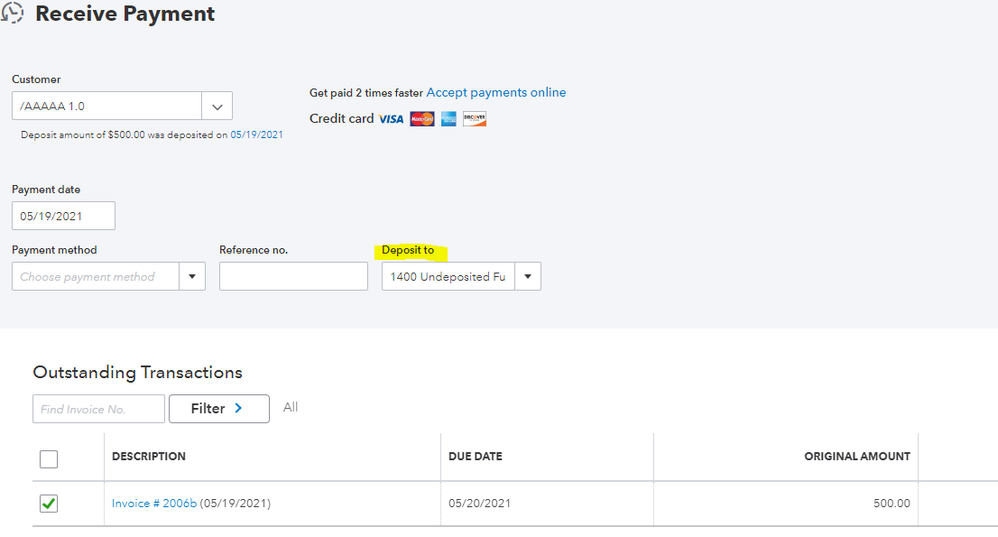The image size is (998, 537).
Task: Uncheck the Invoice # 2006b checkbox
Action: [x=48, y=503]
